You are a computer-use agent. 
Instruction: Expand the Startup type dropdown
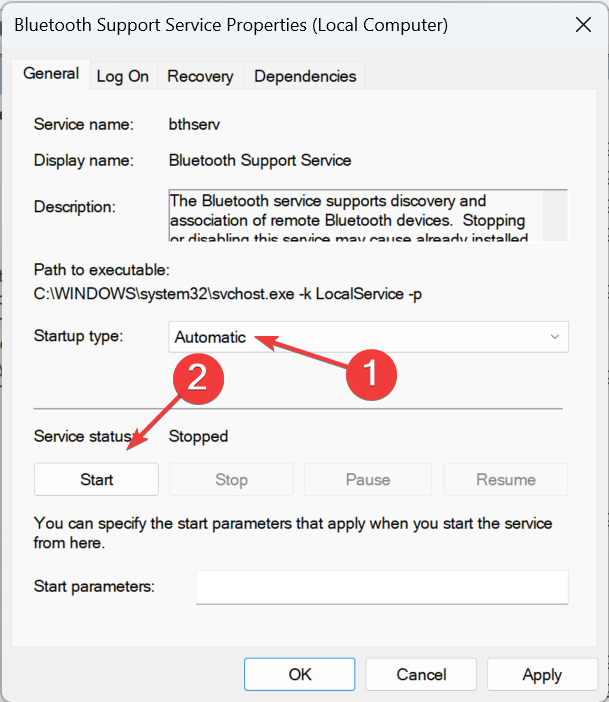coord(368,337)
